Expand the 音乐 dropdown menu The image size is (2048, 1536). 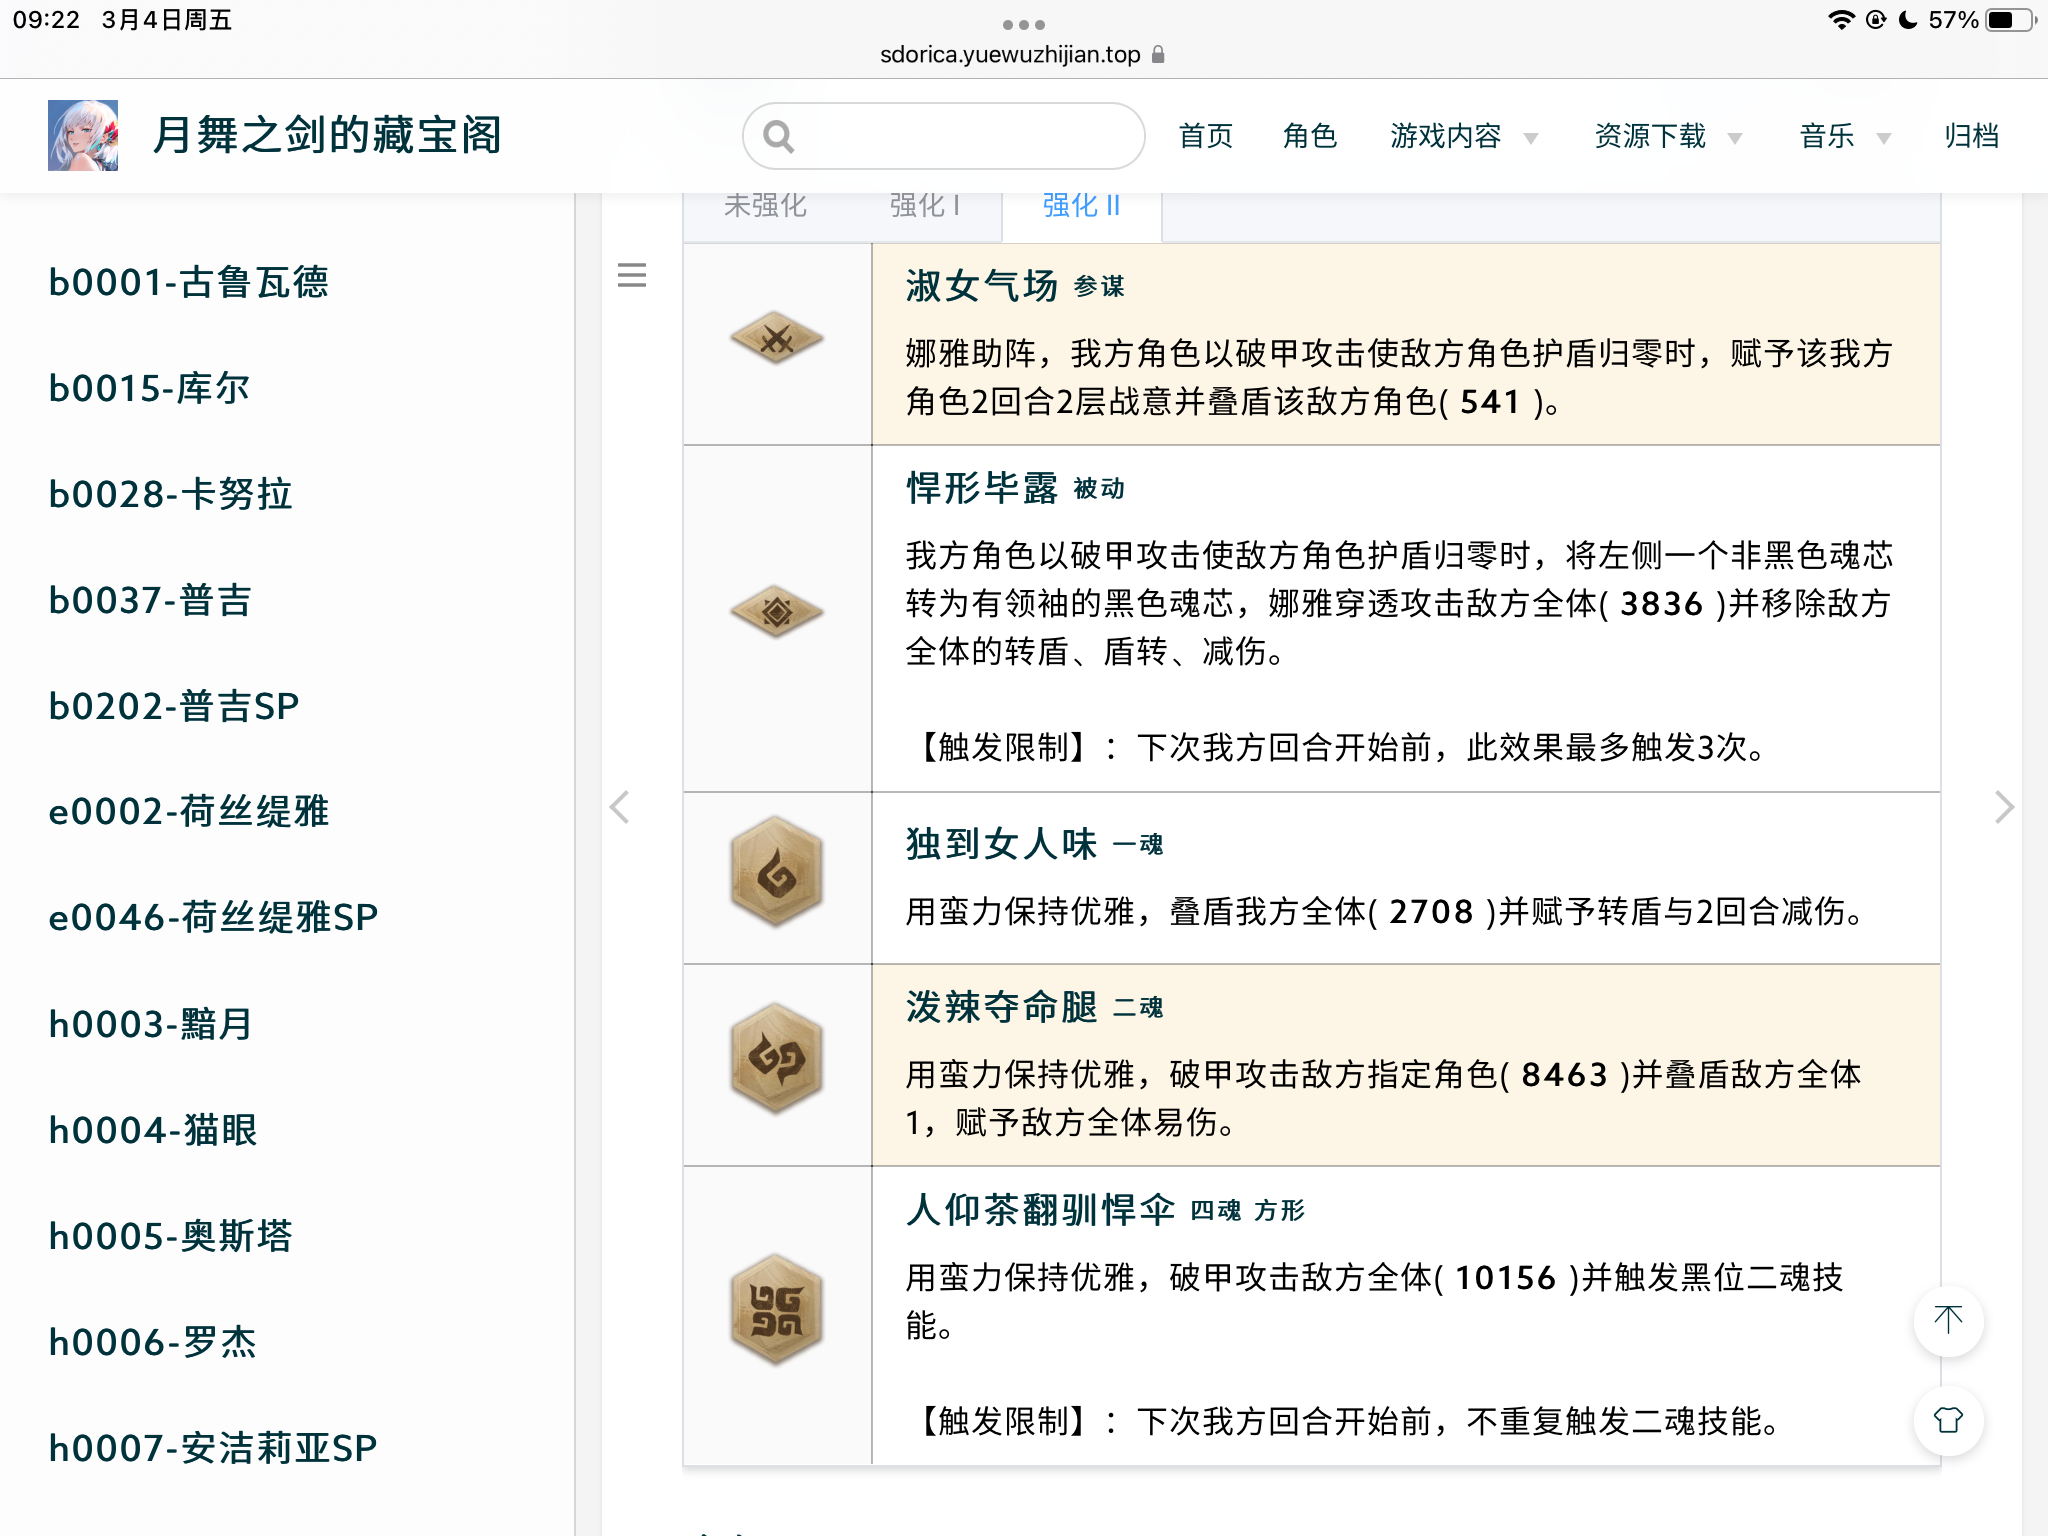click(1846, 136)
